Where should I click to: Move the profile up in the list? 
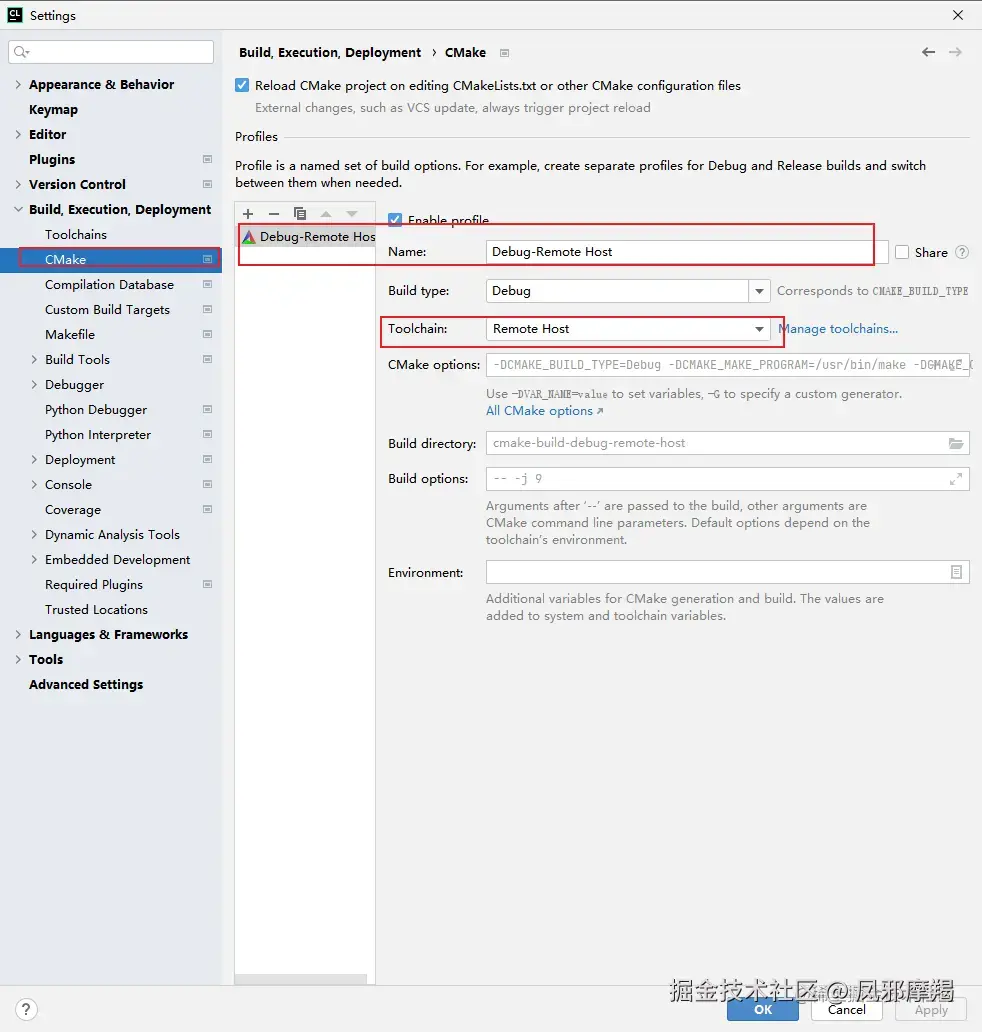pos(326,214)
